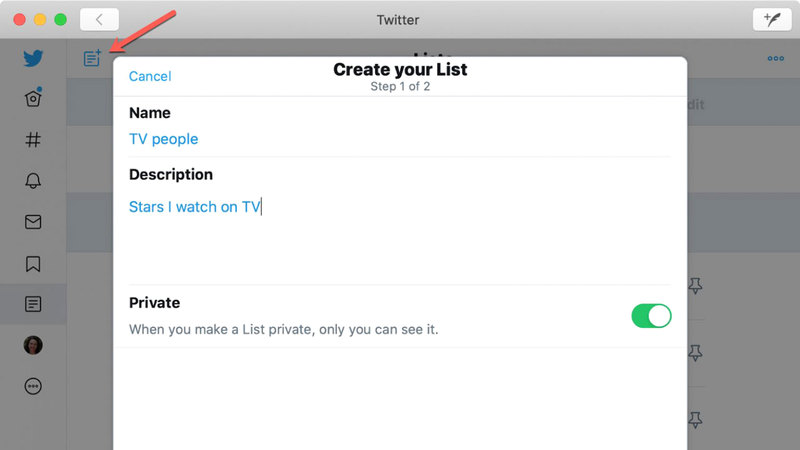800x450 pixels.
Task: Open the Notifications bell
Action: pos(33,181)
